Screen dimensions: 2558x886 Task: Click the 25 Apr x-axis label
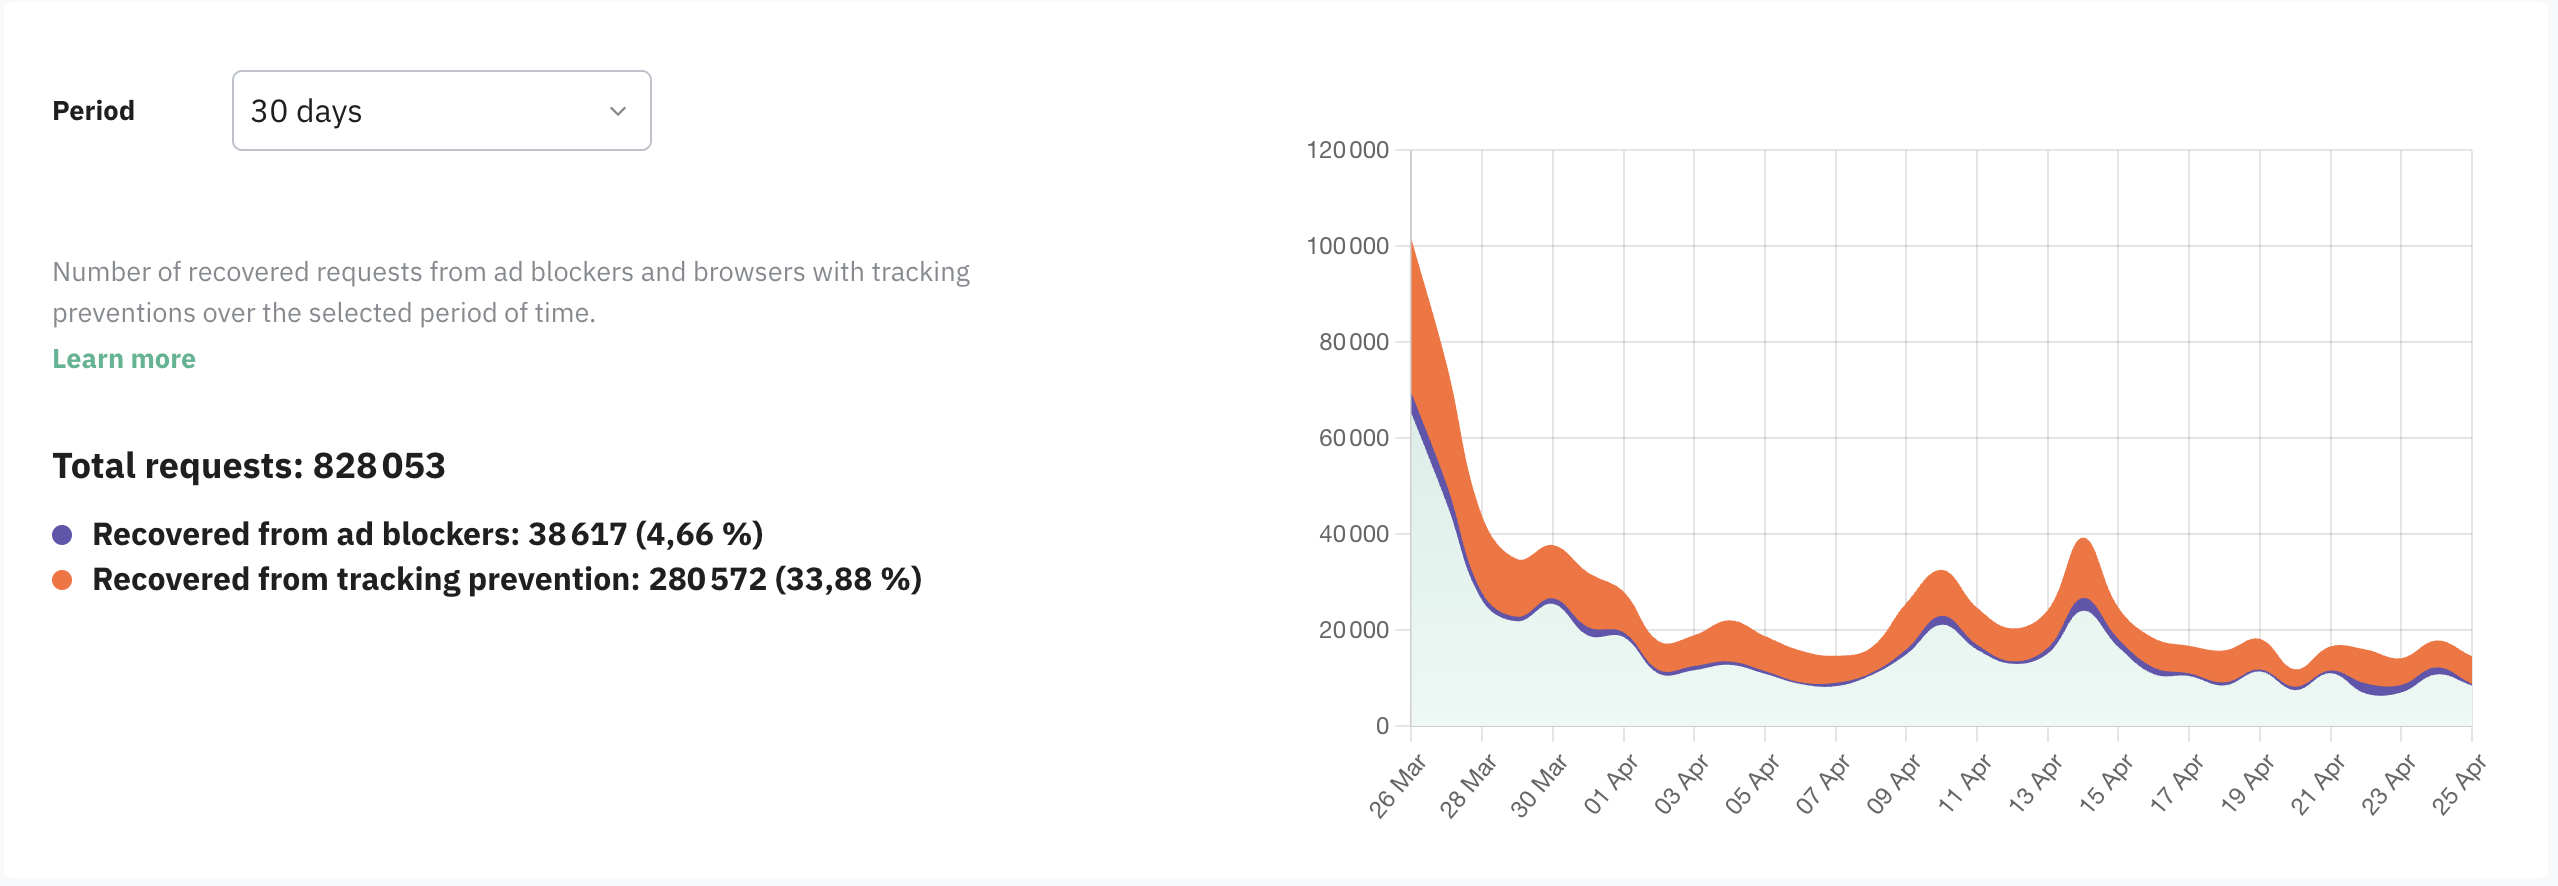pos(2458,786)
